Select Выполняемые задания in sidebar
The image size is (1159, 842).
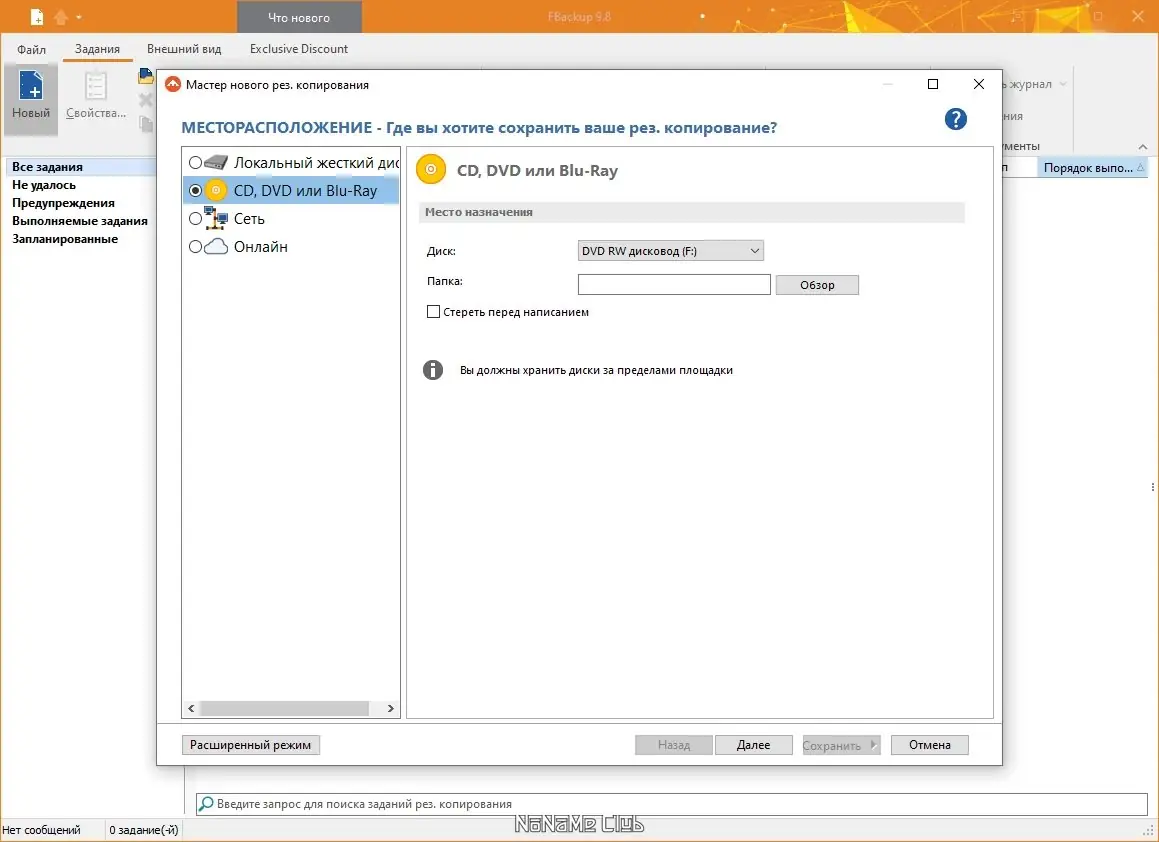(x=80, y=221)
